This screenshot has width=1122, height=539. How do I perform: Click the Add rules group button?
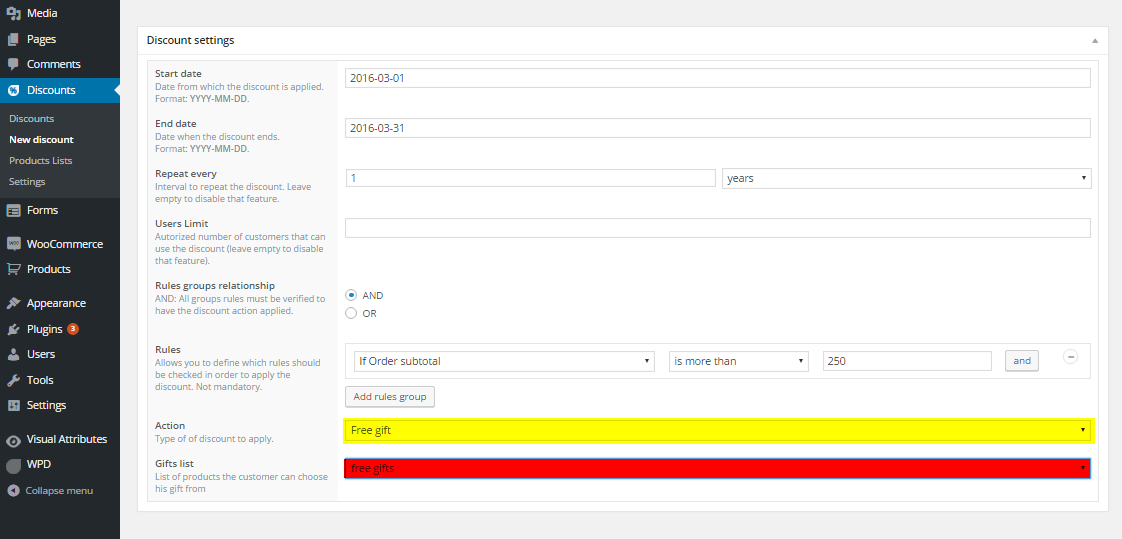(390, 397)
